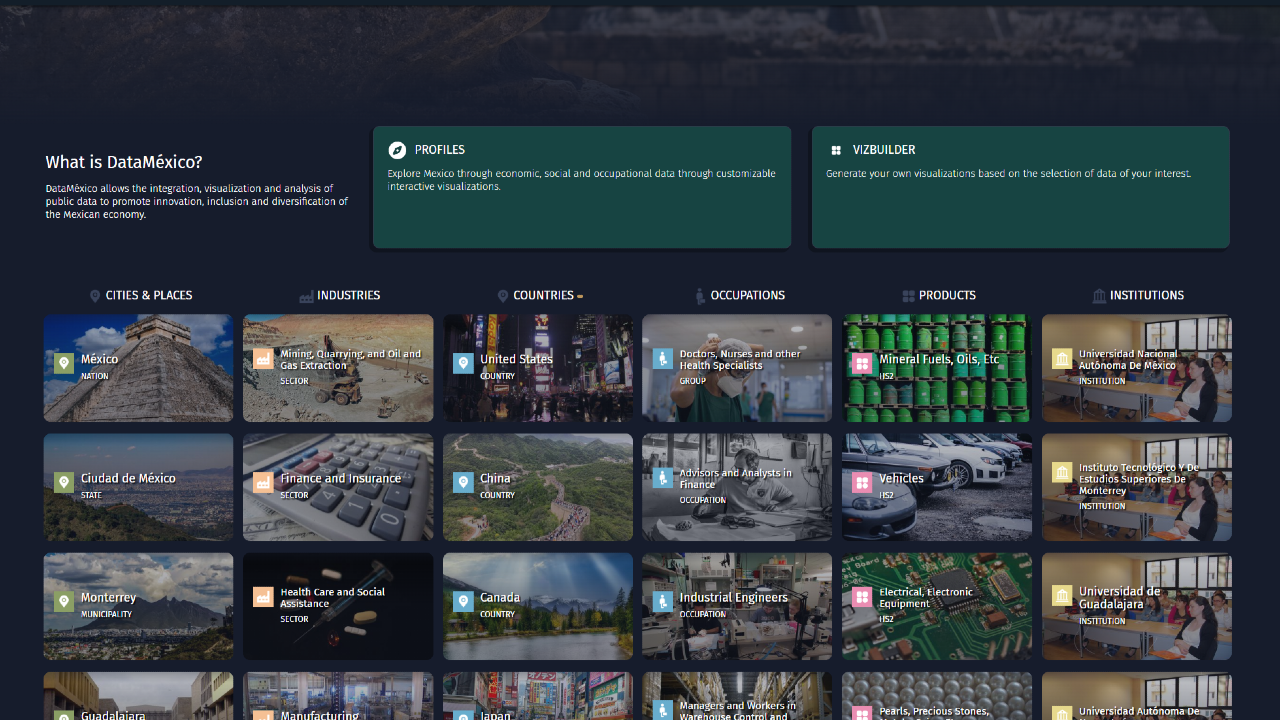Open Instituto Tecnológico de Monterrey title
1280x720 pixels.
1139,478
